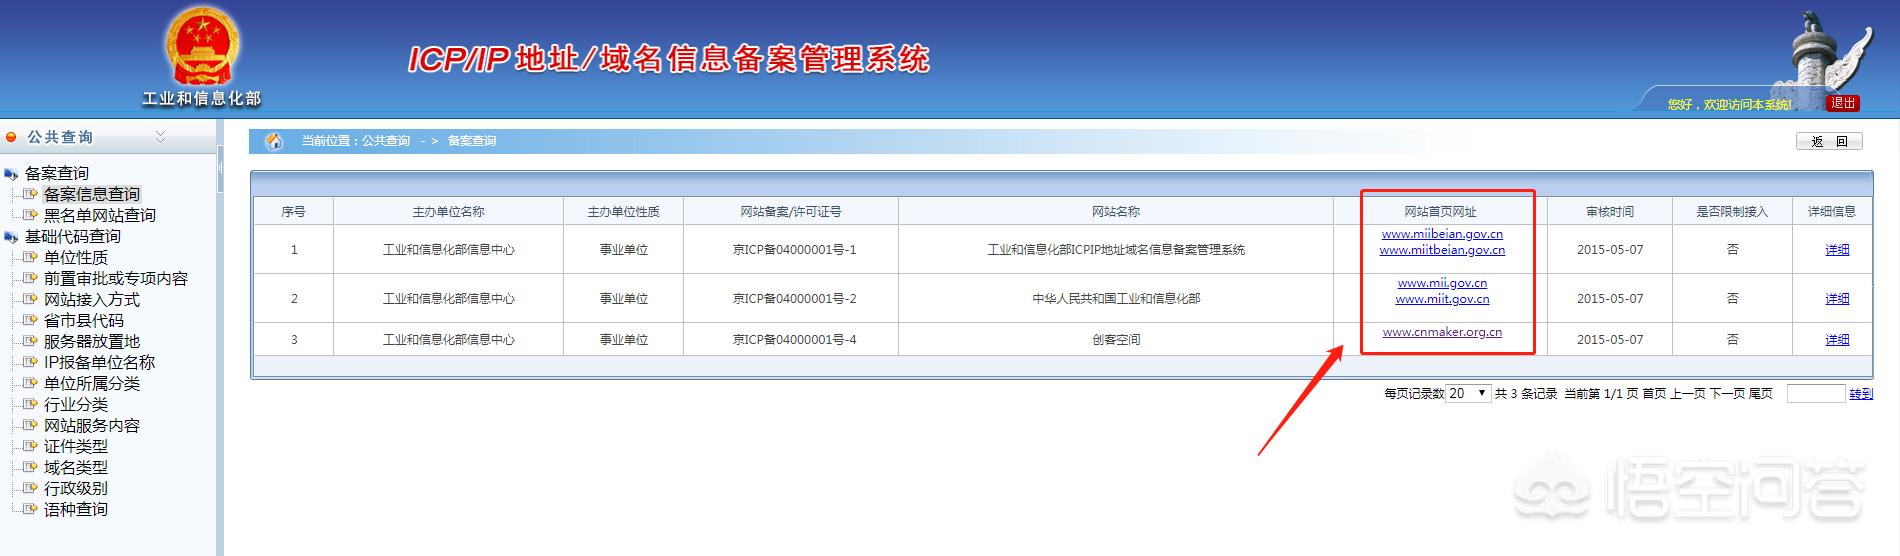Click the red dot icon beside 公共查询

tap(12, 137)
